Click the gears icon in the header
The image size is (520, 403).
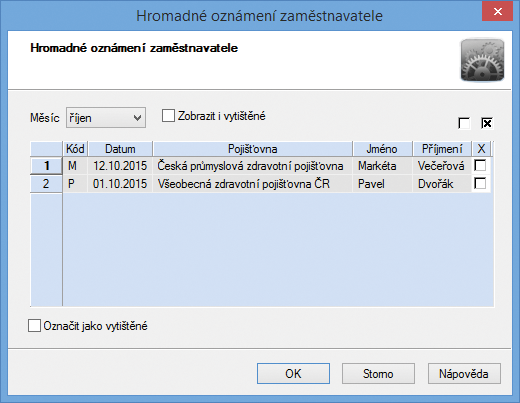482,60
